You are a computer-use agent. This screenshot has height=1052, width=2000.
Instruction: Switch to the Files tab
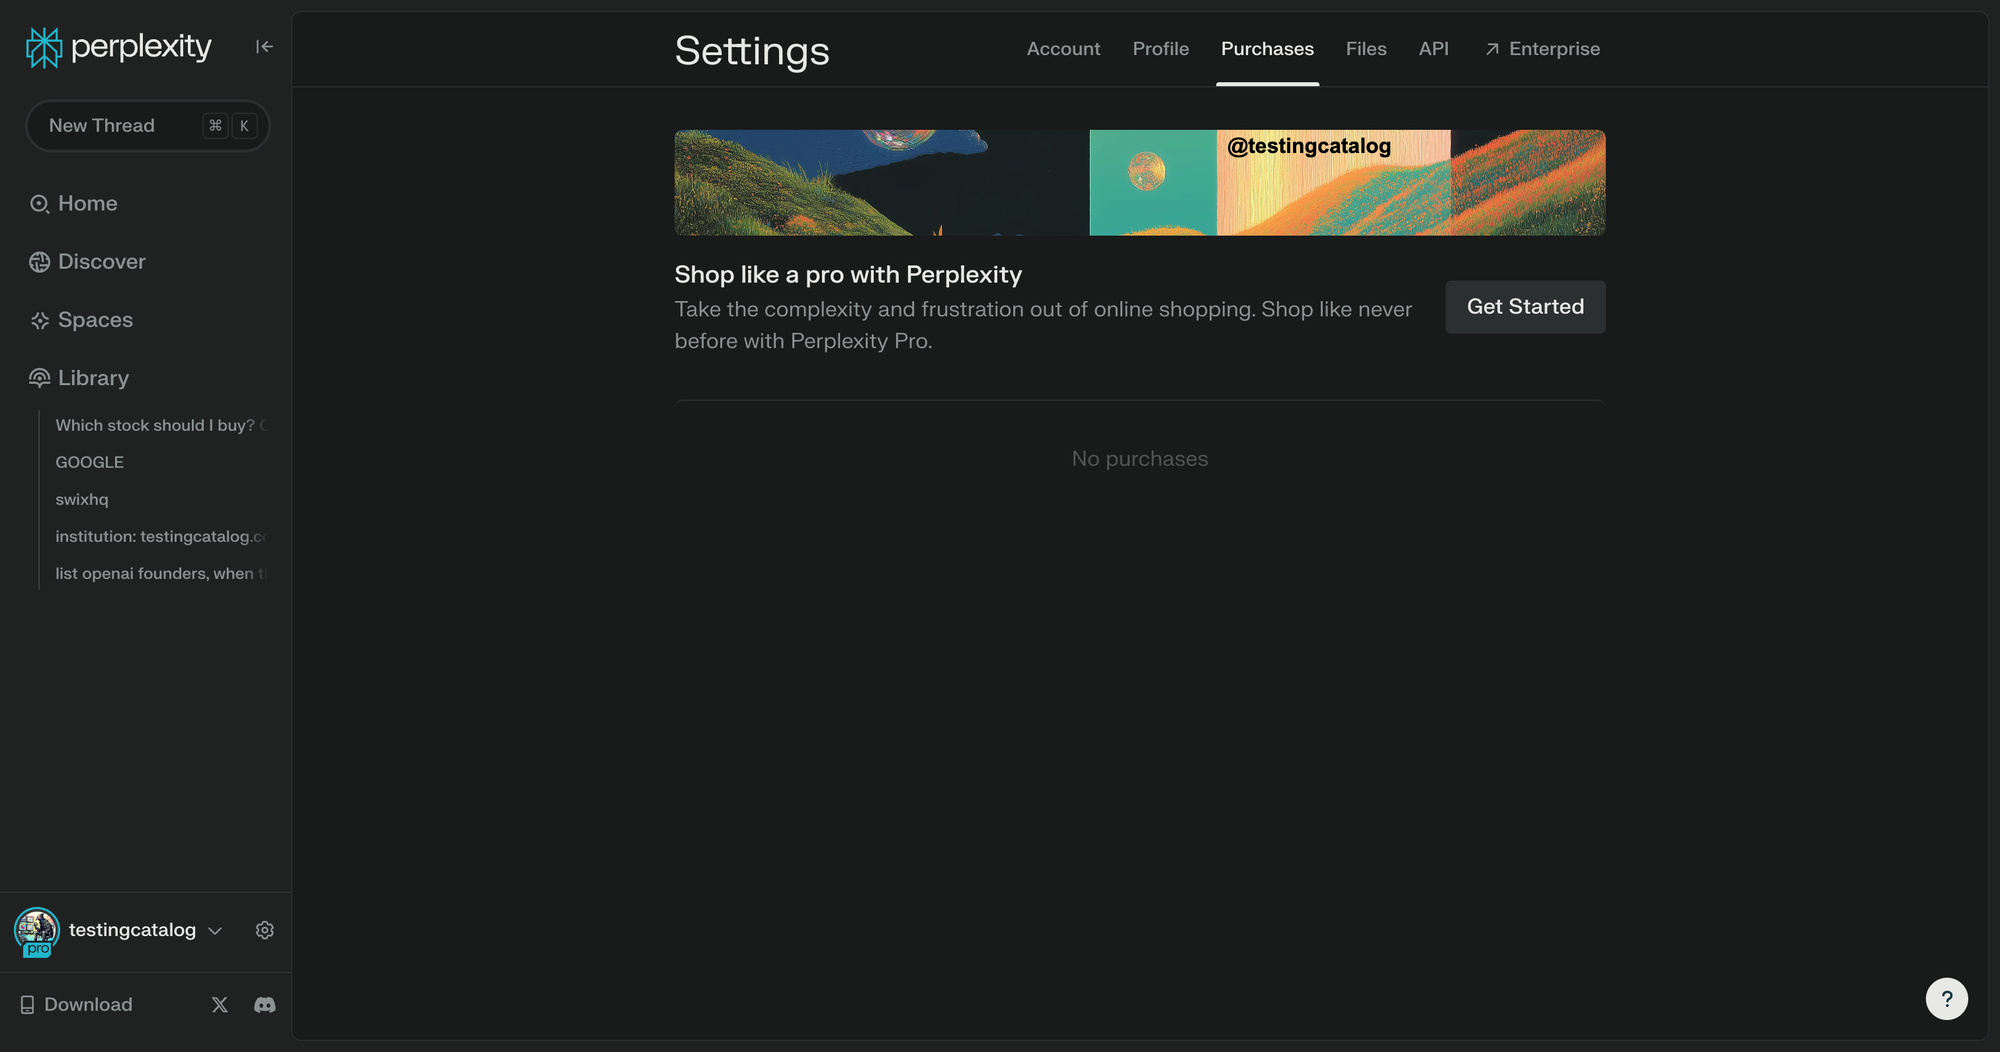tap(1366, 49)
